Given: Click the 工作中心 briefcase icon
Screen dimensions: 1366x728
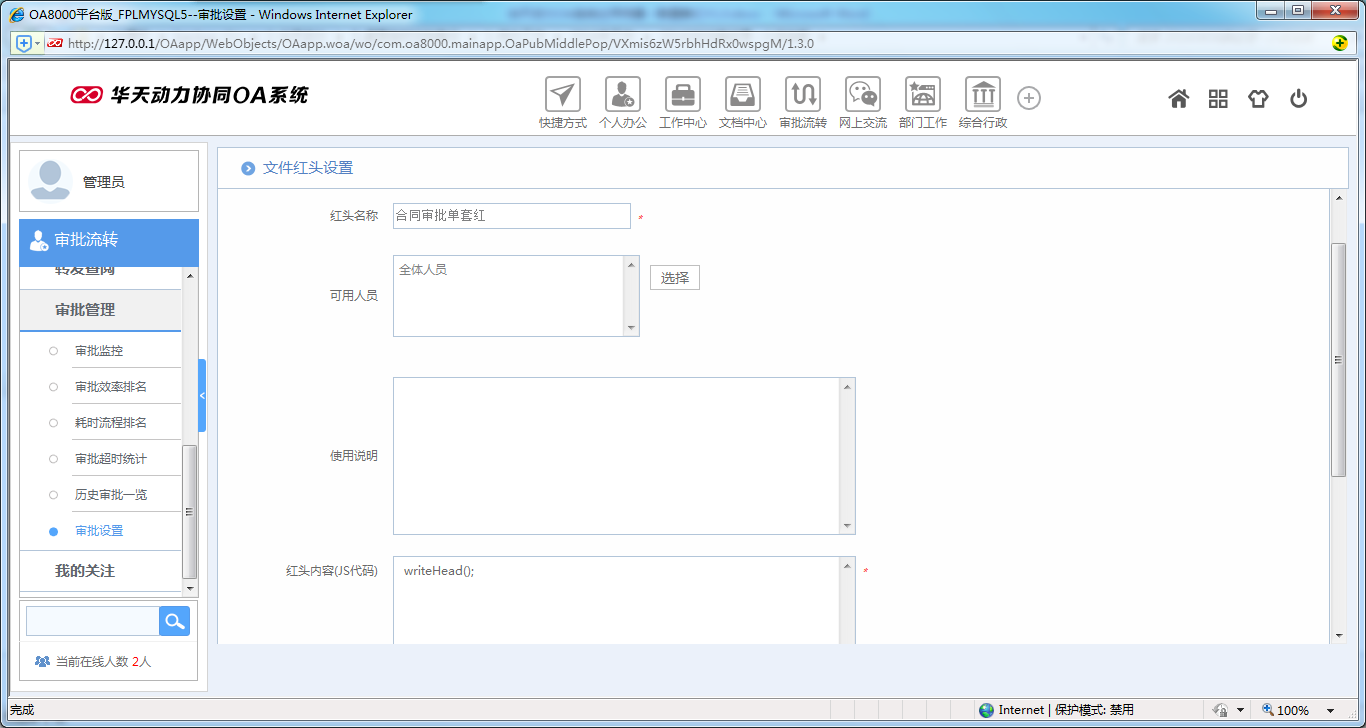Looking at the screenshot, I should [683, 95].
